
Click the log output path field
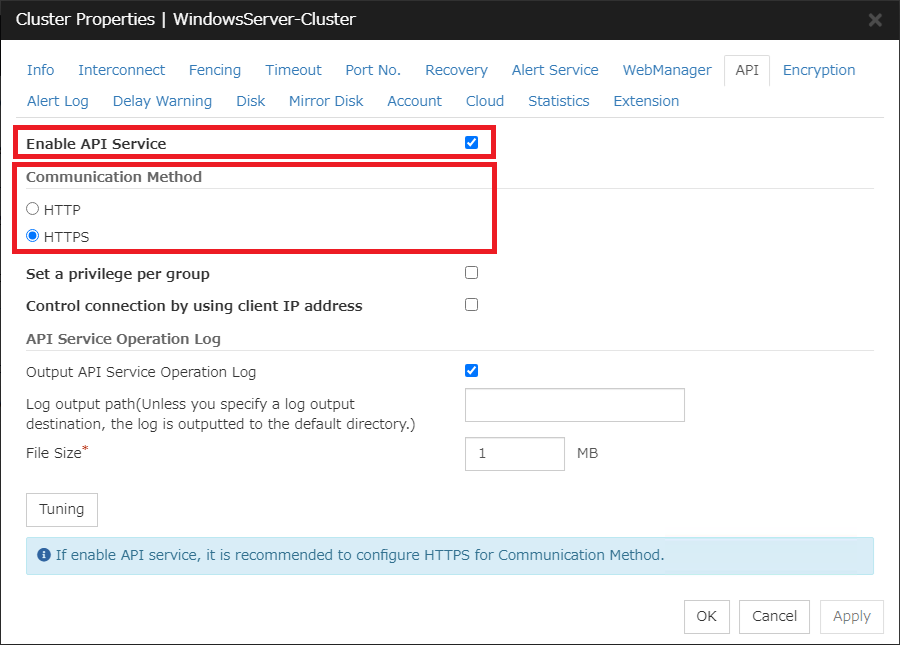(x=574, y=405)
